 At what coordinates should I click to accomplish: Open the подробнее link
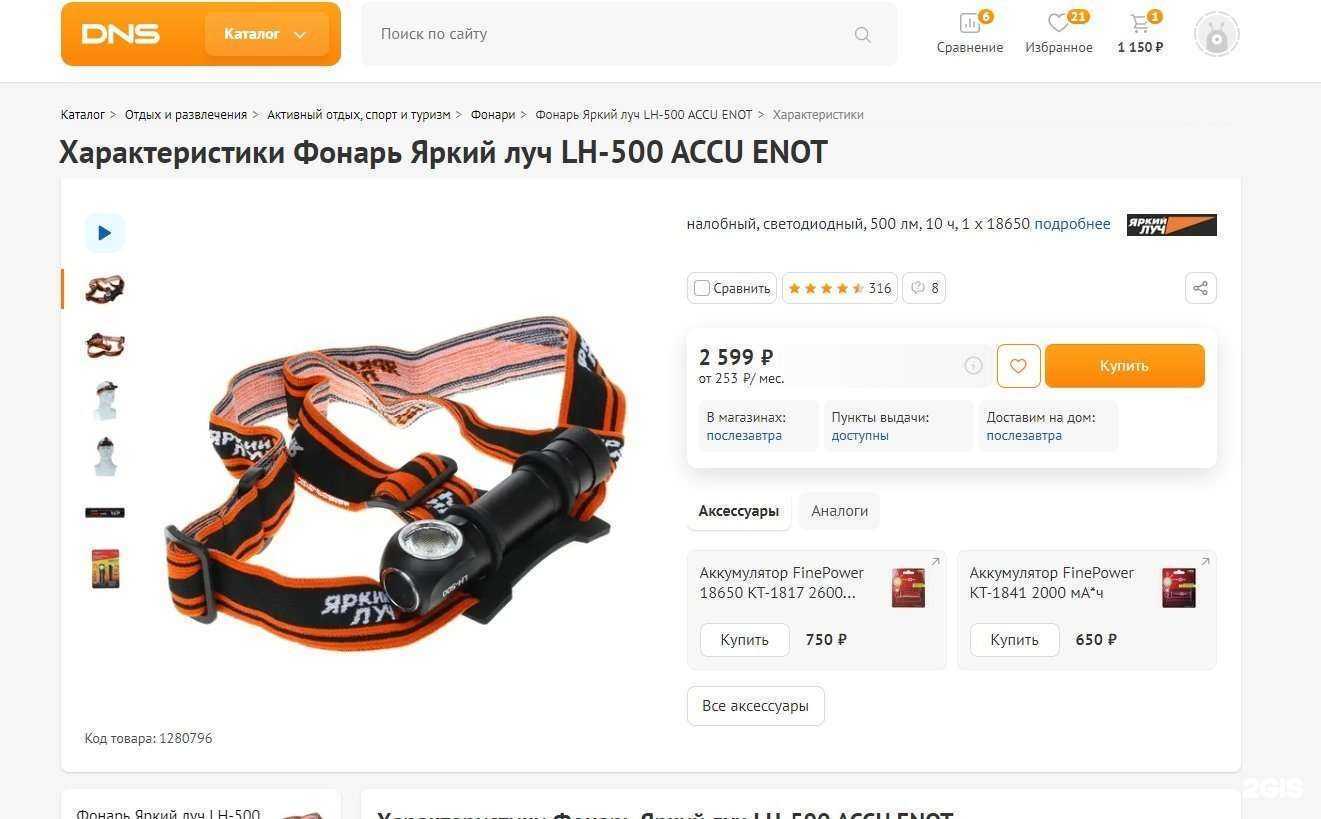[1072, 224]
